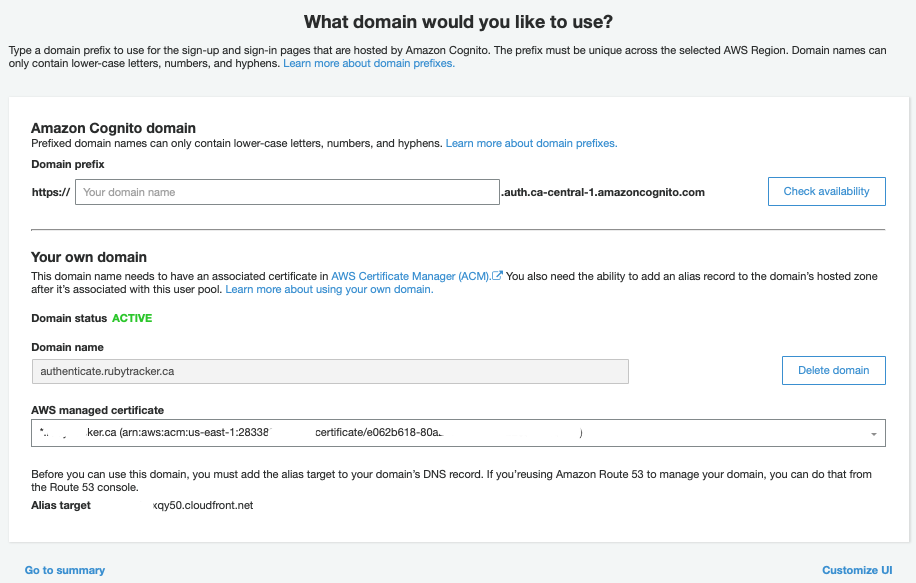This screenshot has height=583, width=916.
Task: Open the AWS managed certificate dropdown
Action: [458, 433]
